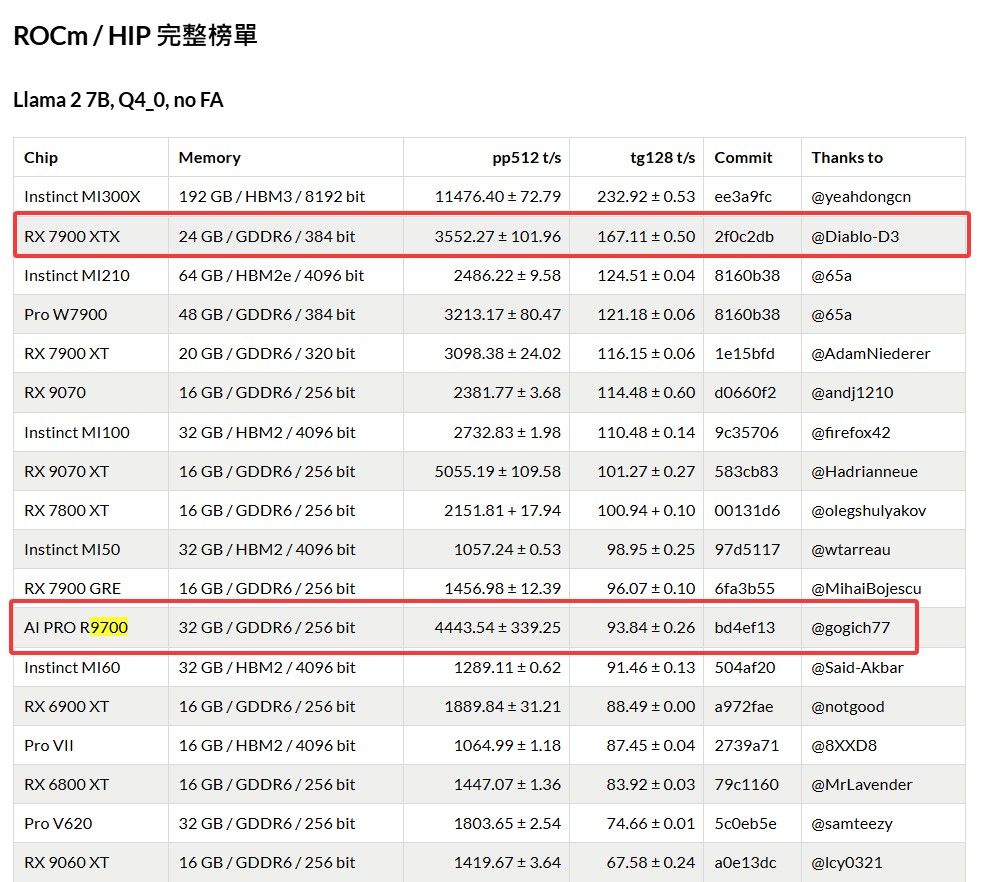This screenshot has width=995, height=882.
Task: Click the Llama 2 7B, Q4_0, no FA subheading
Action: [118, 100]
